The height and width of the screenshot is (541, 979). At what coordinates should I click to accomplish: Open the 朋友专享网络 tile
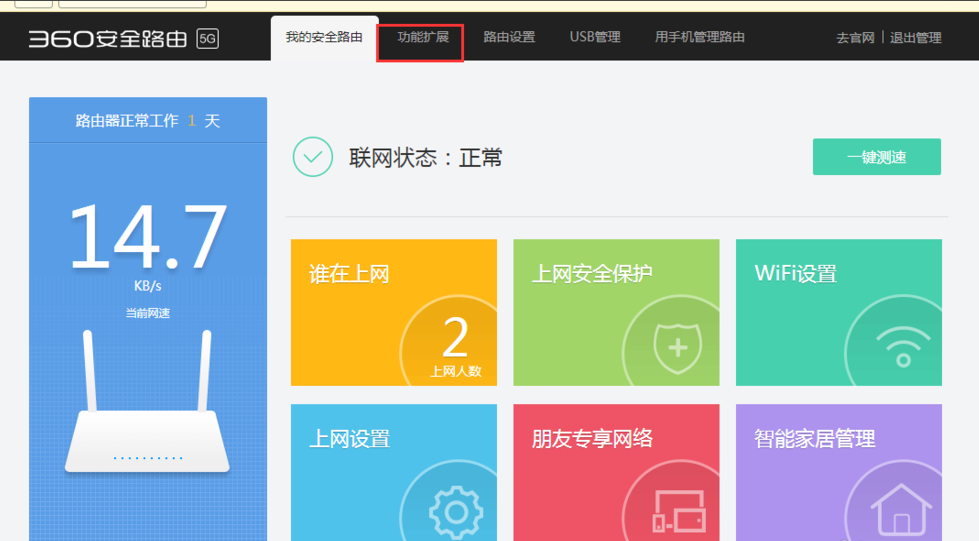click(x=616, y=472)
